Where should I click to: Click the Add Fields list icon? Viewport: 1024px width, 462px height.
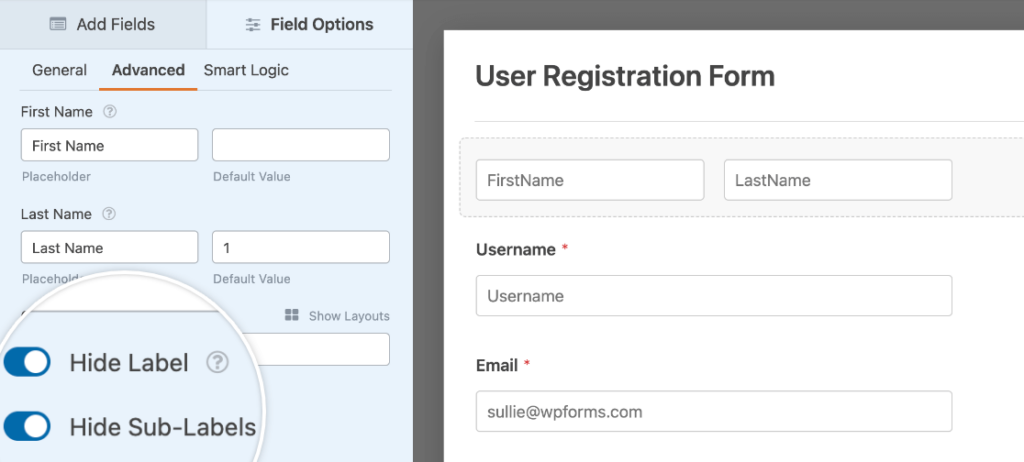pos(57,24)
